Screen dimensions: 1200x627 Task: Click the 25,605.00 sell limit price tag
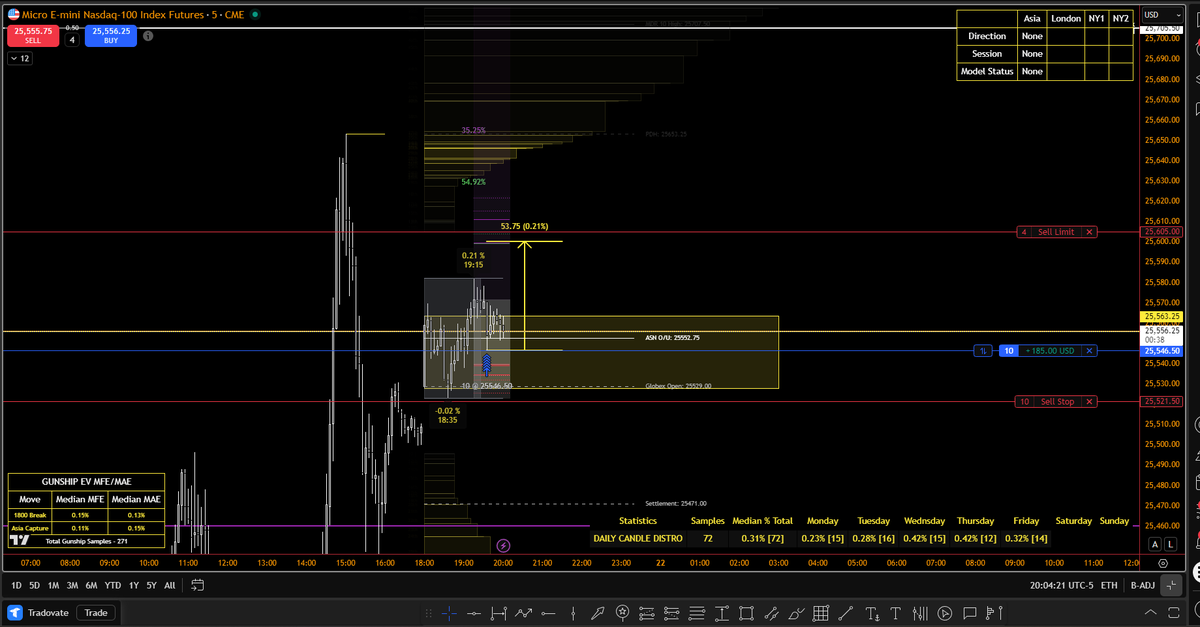[x=1162, y=232]
